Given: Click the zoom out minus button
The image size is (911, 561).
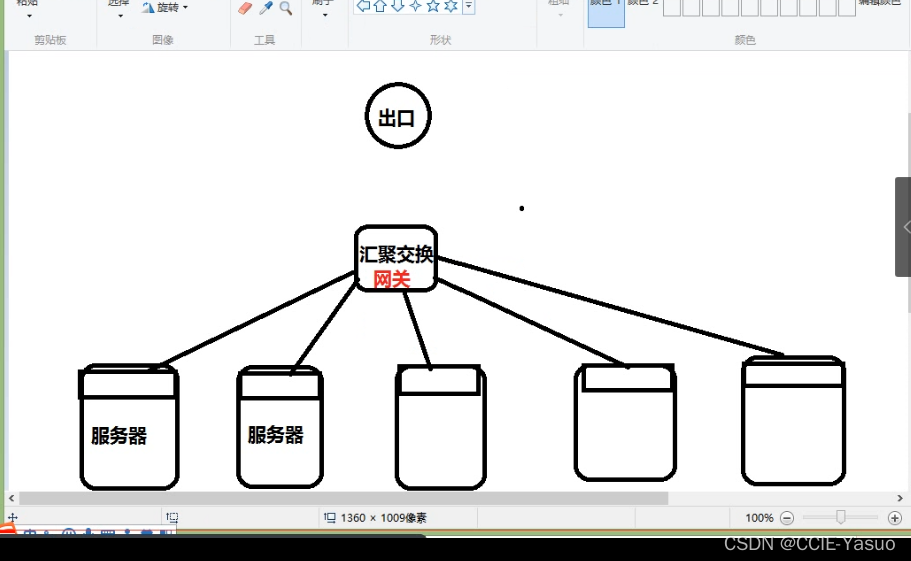Looking at the screenshot, I should [787, 518].
